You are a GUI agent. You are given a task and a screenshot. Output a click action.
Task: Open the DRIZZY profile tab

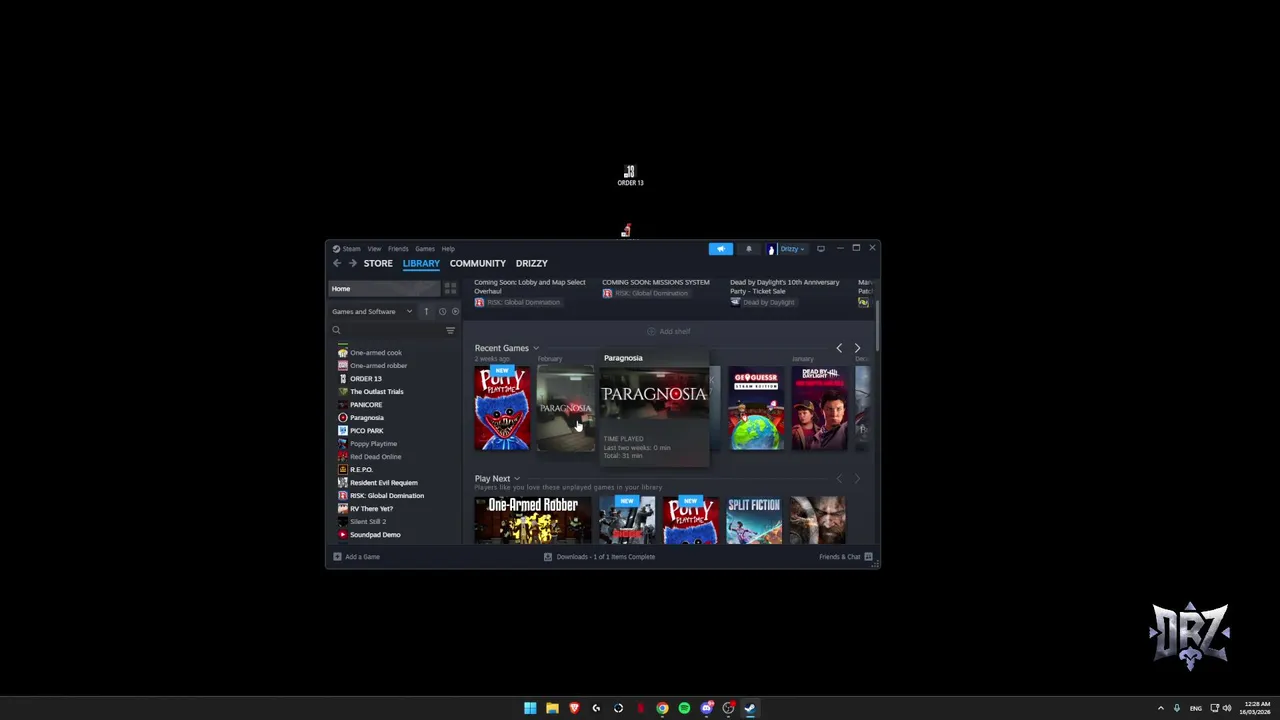(531, 263)
